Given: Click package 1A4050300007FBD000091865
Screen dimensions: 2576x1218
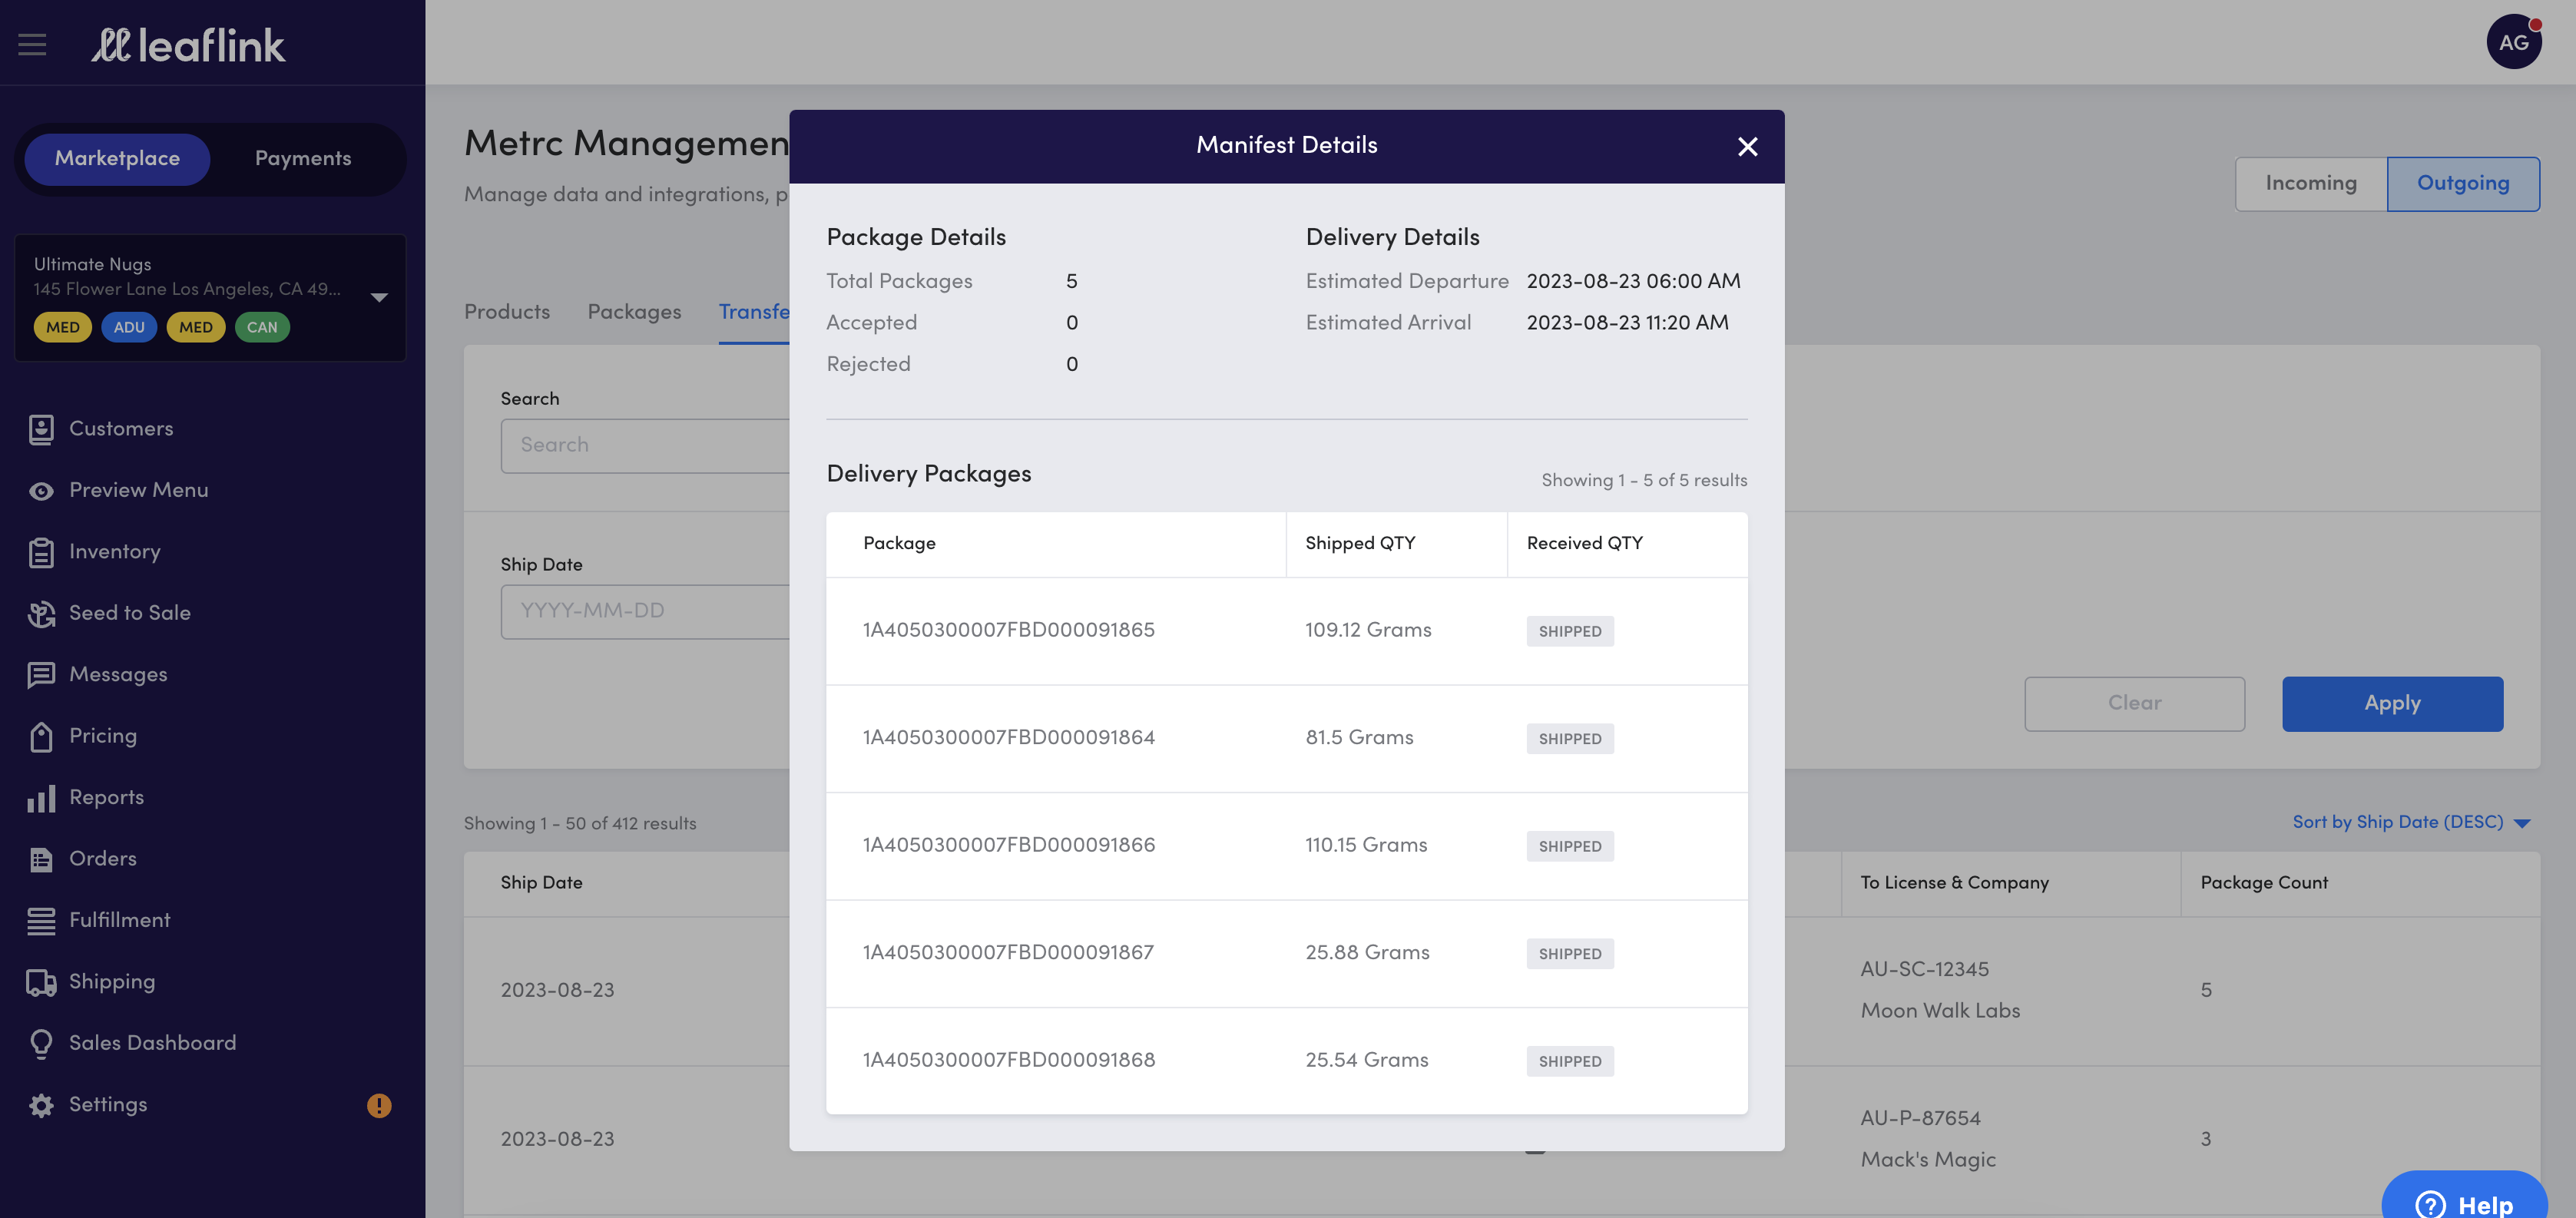Looking at the screenshot, I should pyautogui.click(x=1009, y=631).
